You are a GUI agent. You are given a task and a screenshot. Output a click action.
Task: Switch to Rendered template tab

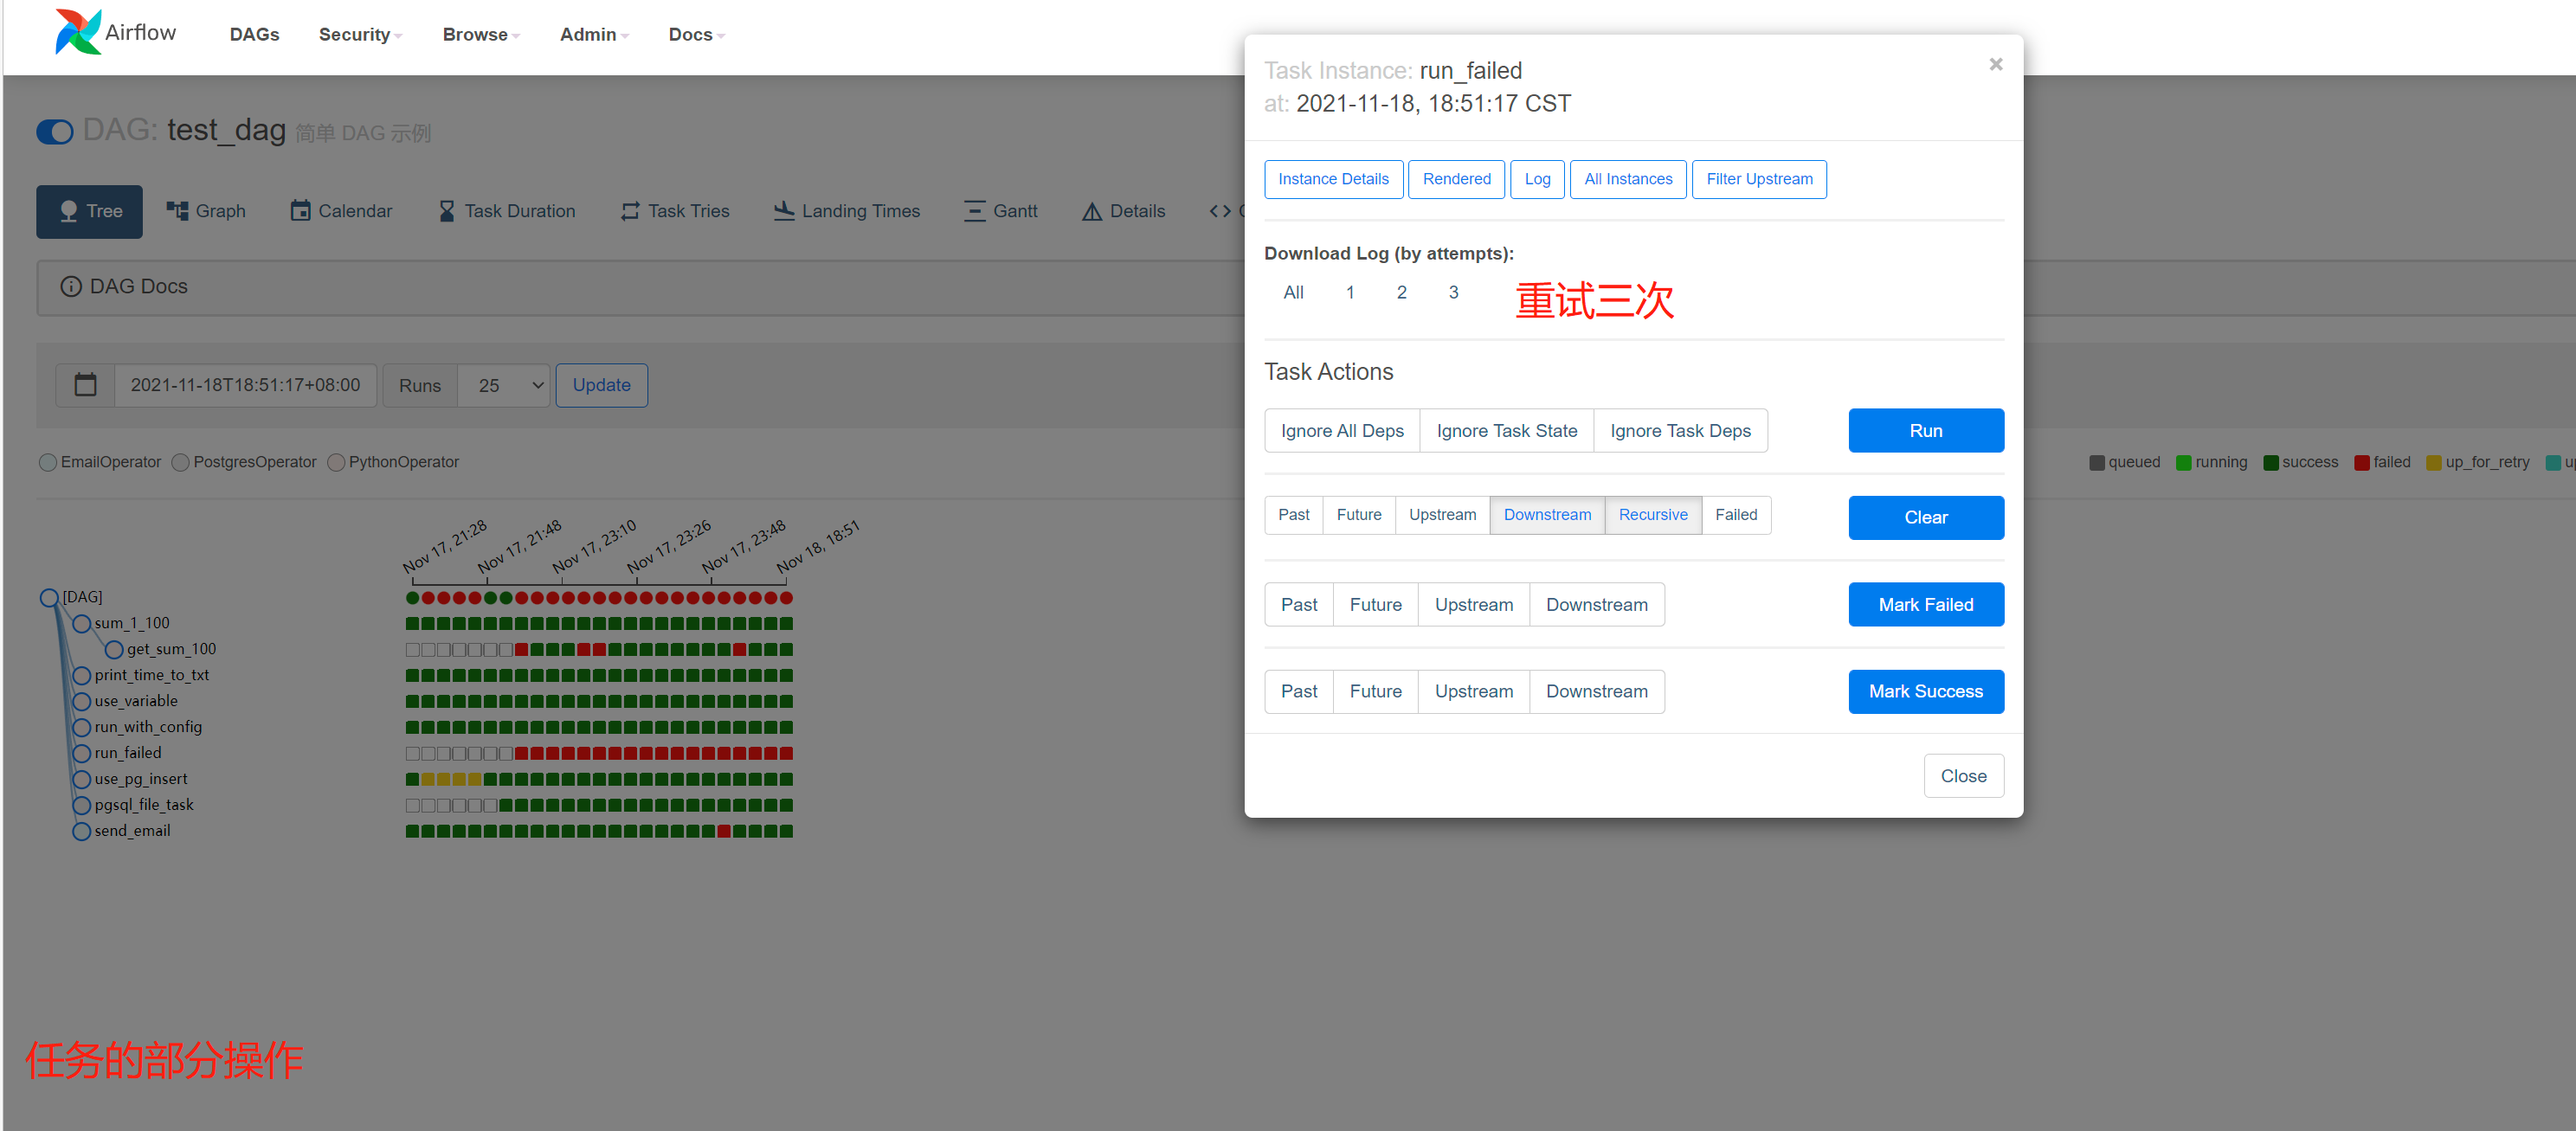1455,179
